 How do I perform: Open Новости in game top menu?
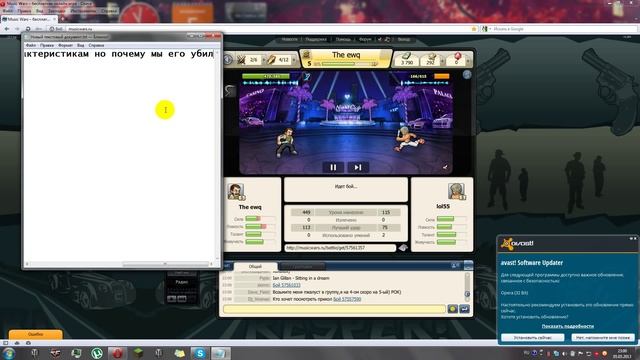[x=289, y=40]
